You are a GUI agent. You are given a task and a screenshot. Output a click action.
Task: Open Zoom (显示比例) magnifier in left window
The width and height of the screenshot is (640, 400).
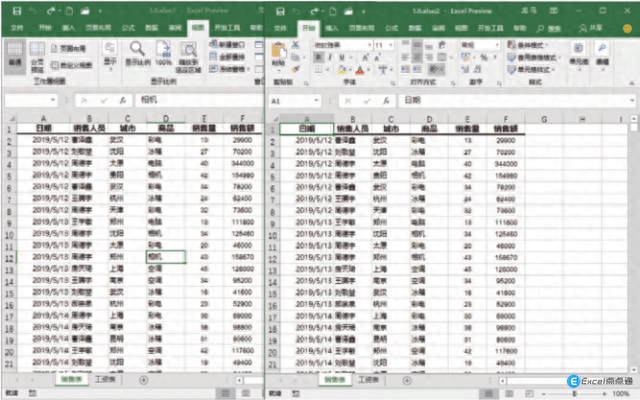click(x=138, y=54)
